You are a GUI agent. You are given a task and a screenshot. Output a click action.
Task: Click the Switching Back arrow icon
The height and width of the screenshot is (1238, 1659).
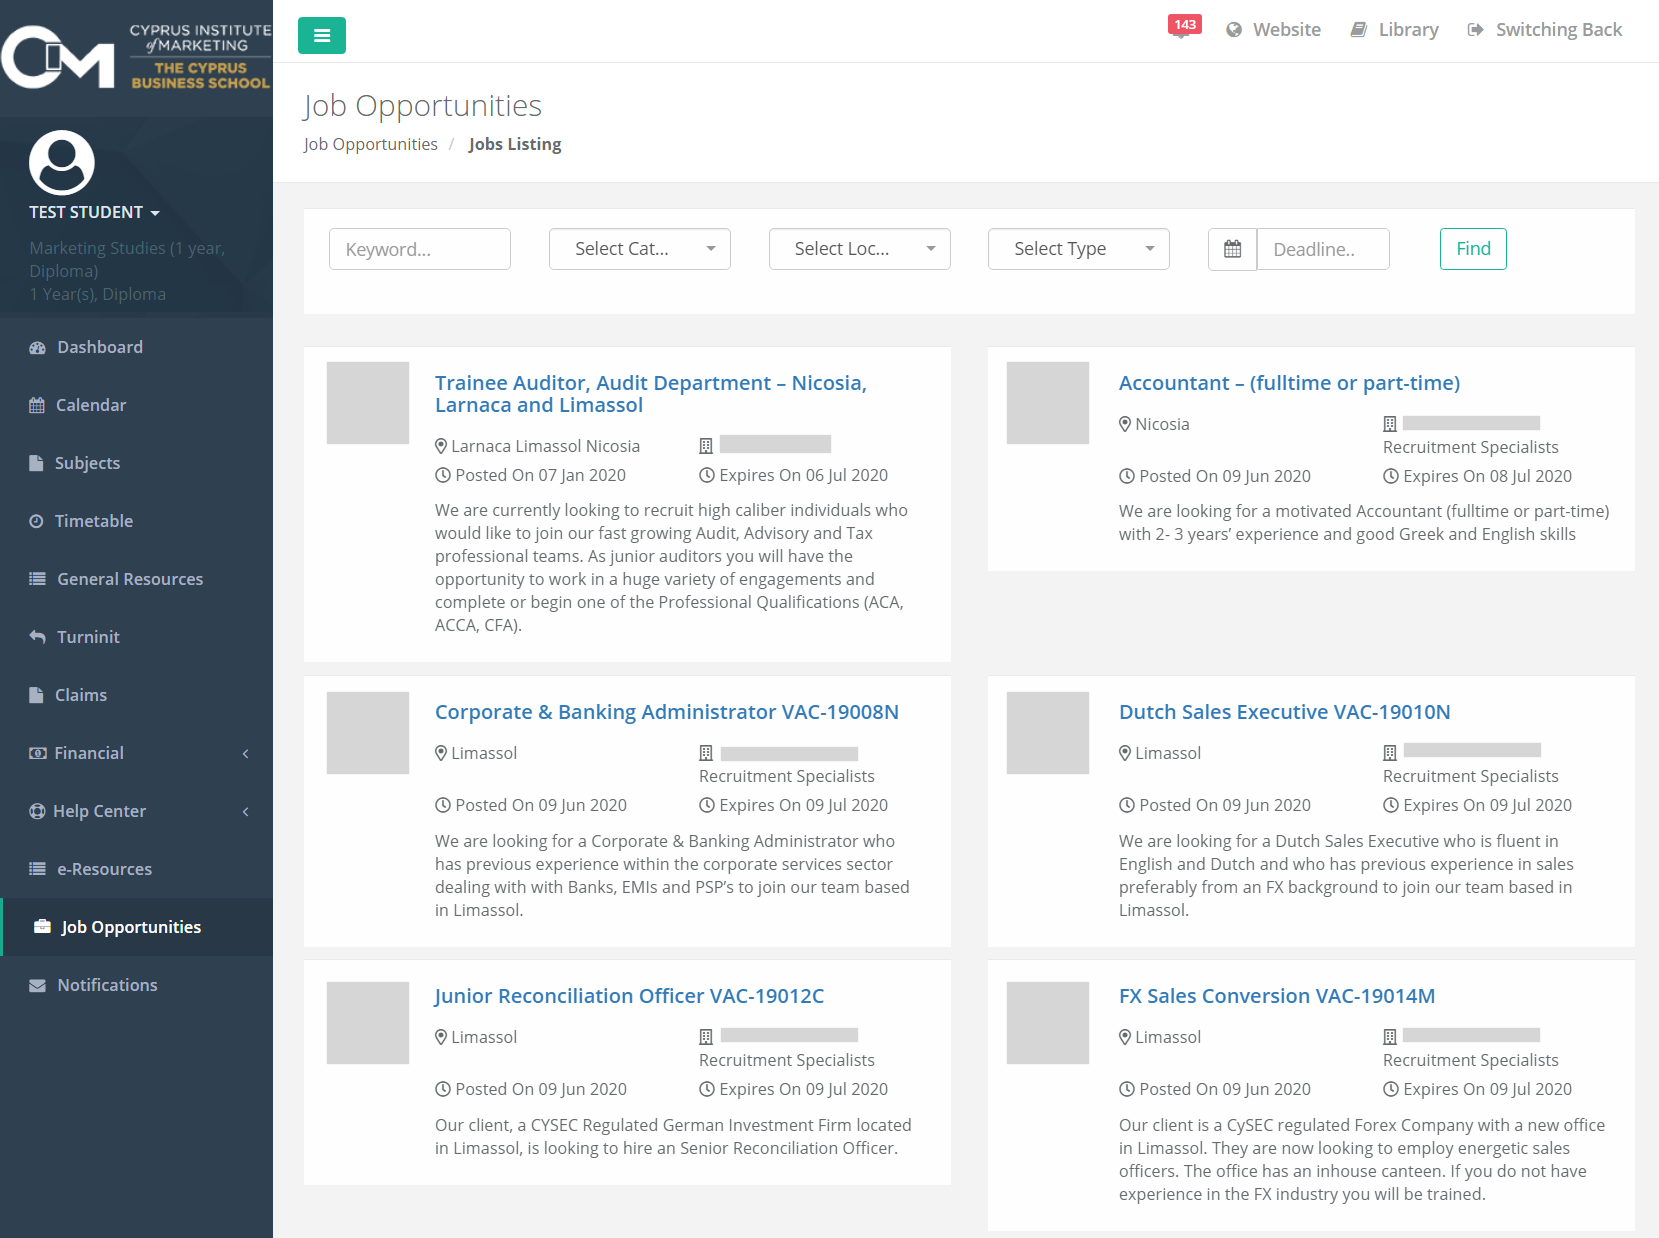(1476, 30)
